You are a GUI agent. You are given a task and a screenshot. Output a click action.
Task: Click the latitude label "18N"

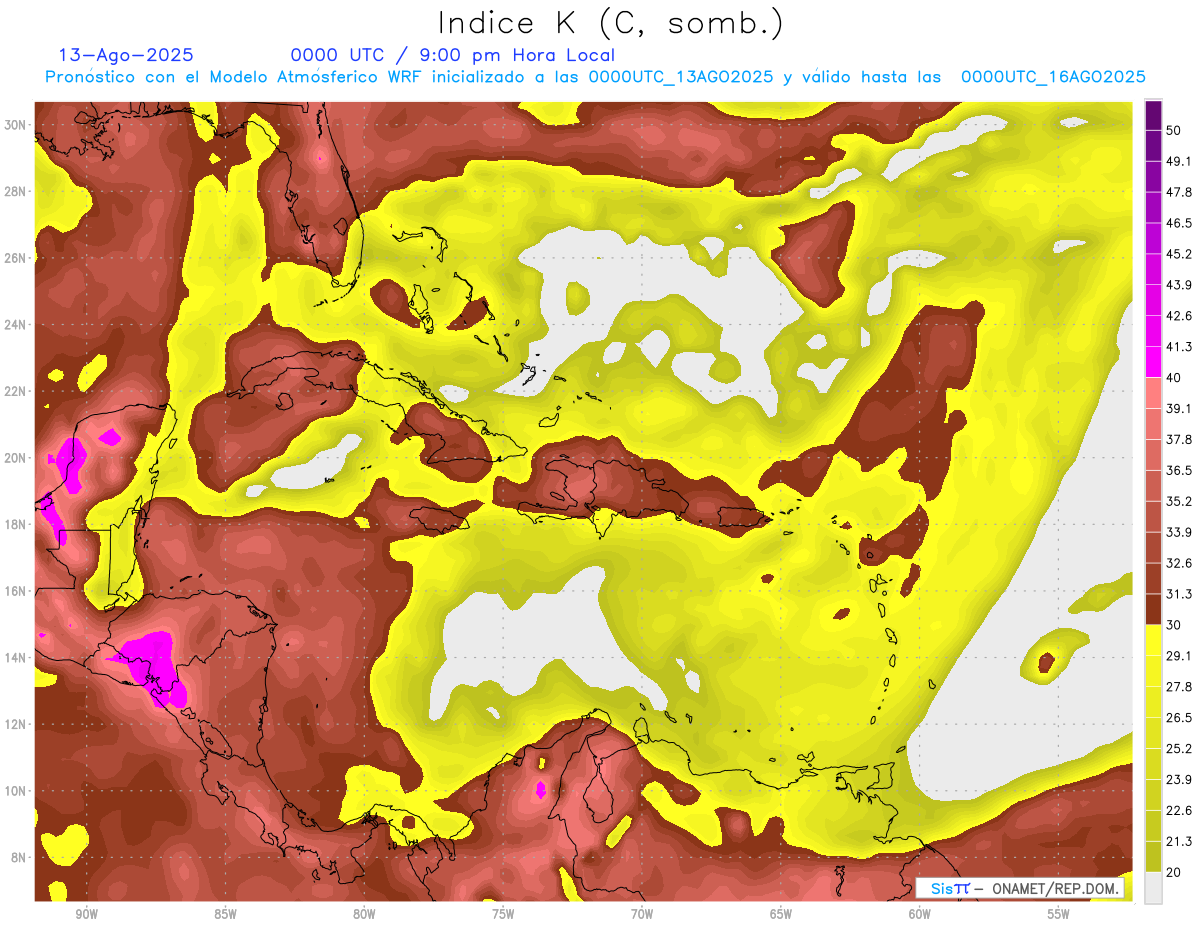(x=15, y=525)
